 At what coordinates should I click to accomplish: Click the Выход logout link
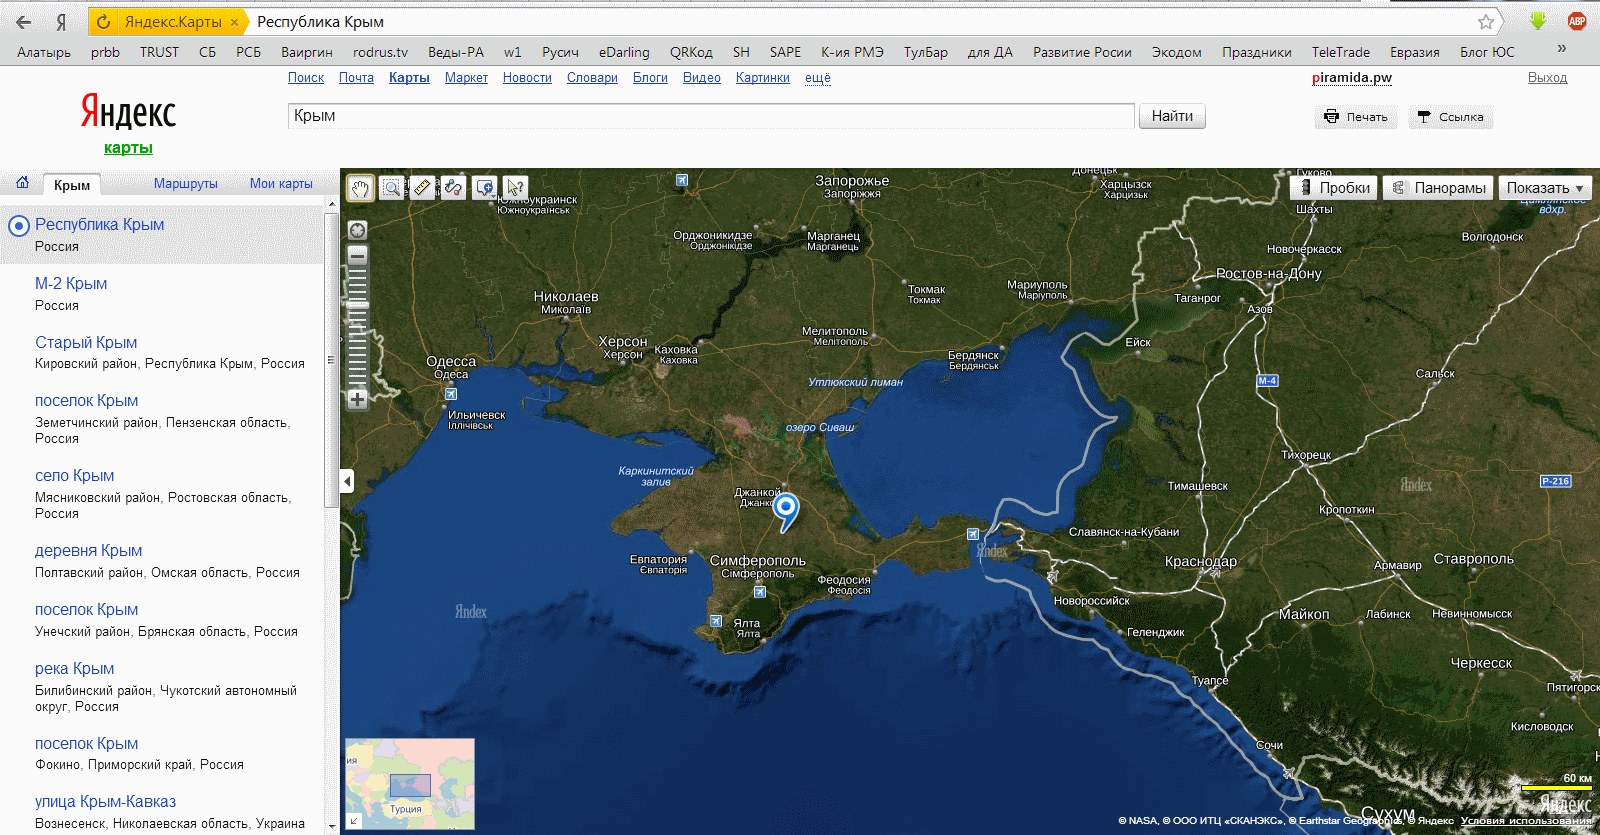(x=1547, y=78)
